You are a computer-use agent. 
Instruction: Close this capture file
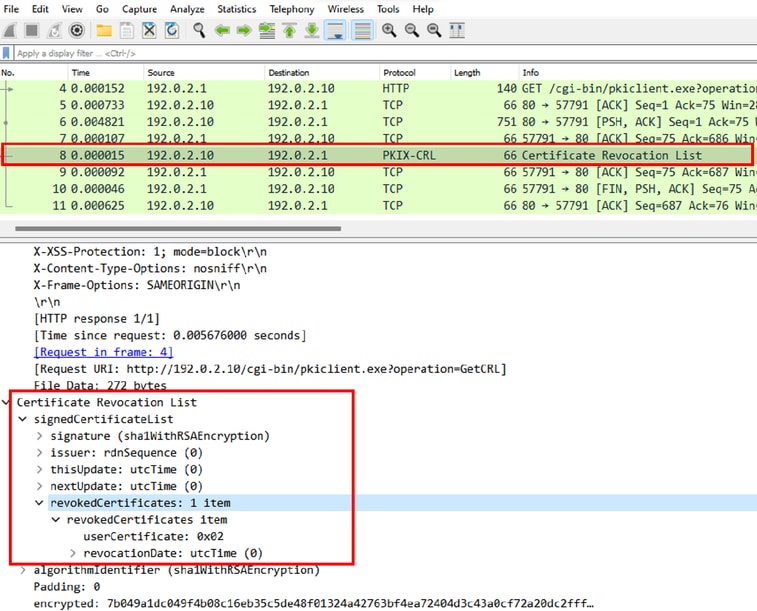149,30
